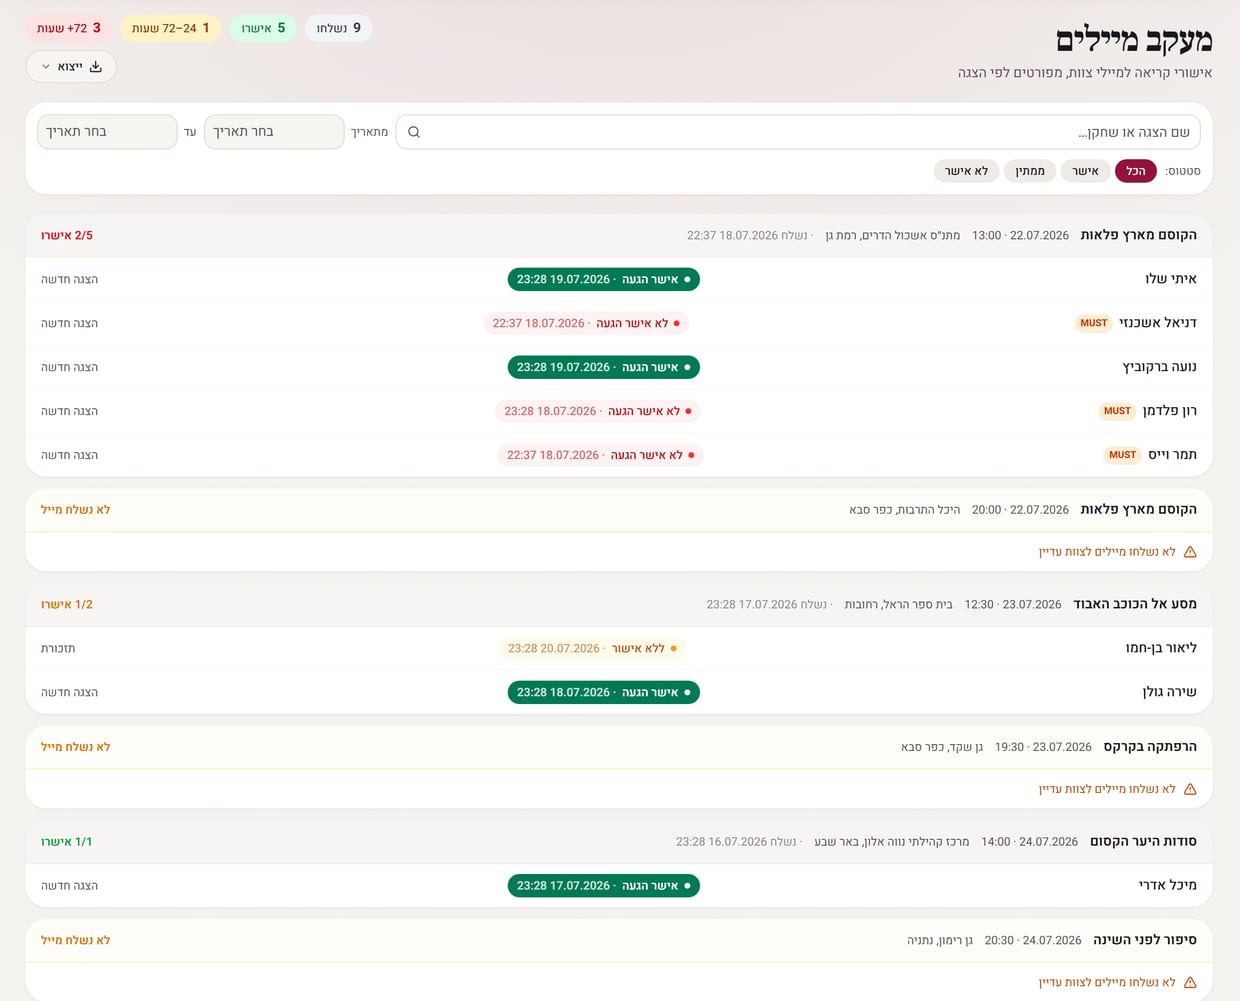The image size is (1240, 1001).
Task: Click מיכל אדרי confirmed arrival badge
Action: coord(603,886)
